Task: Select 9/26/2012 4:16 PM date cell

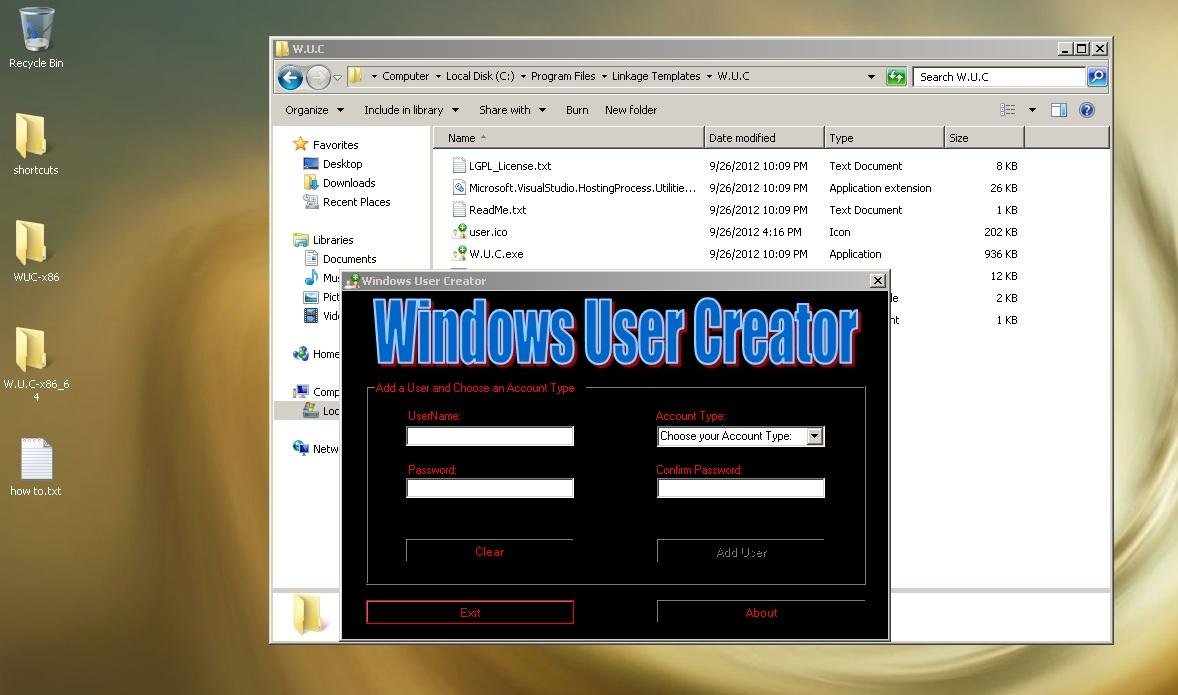Action: tap(755, 232)
